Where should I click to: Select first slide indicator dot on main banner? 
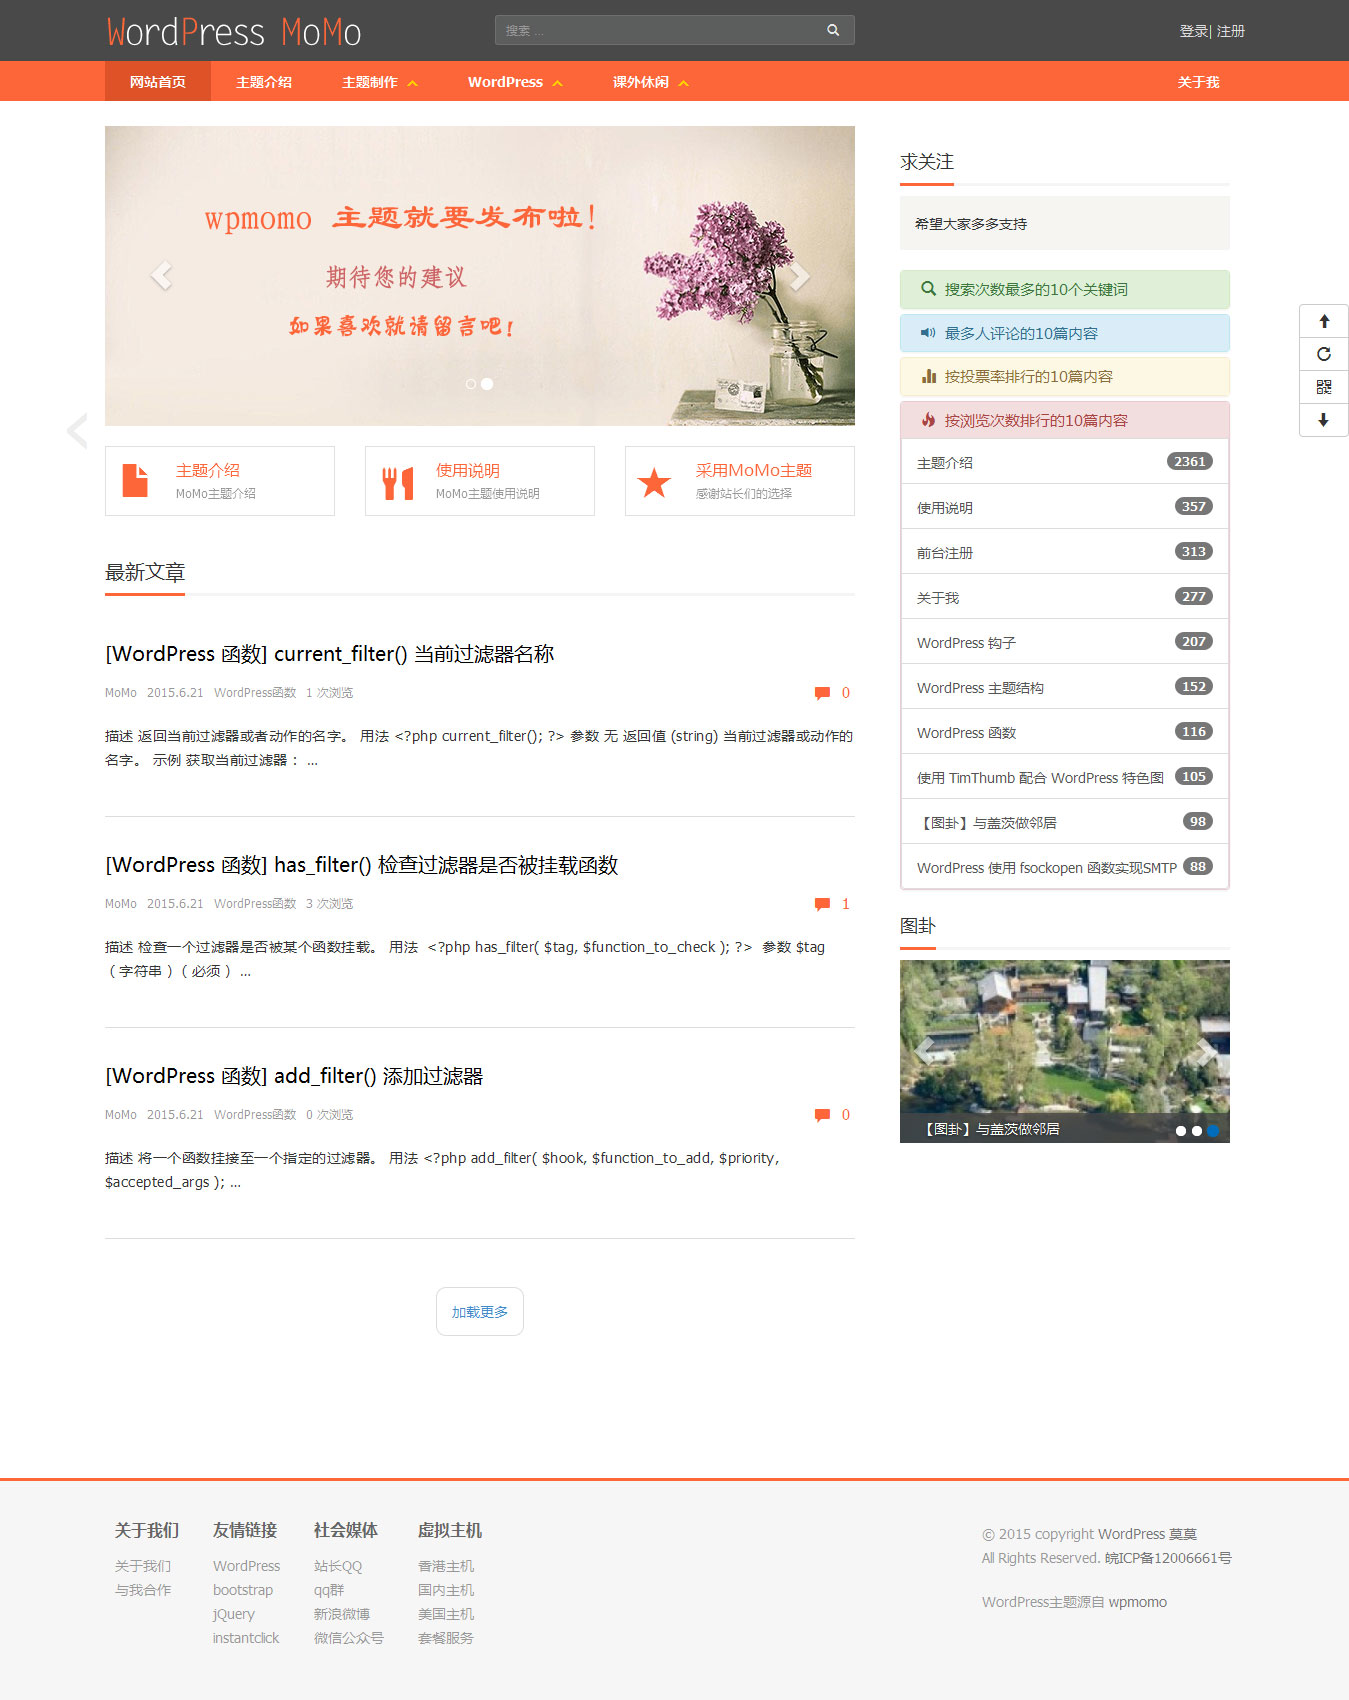click(x=471, y=384)
